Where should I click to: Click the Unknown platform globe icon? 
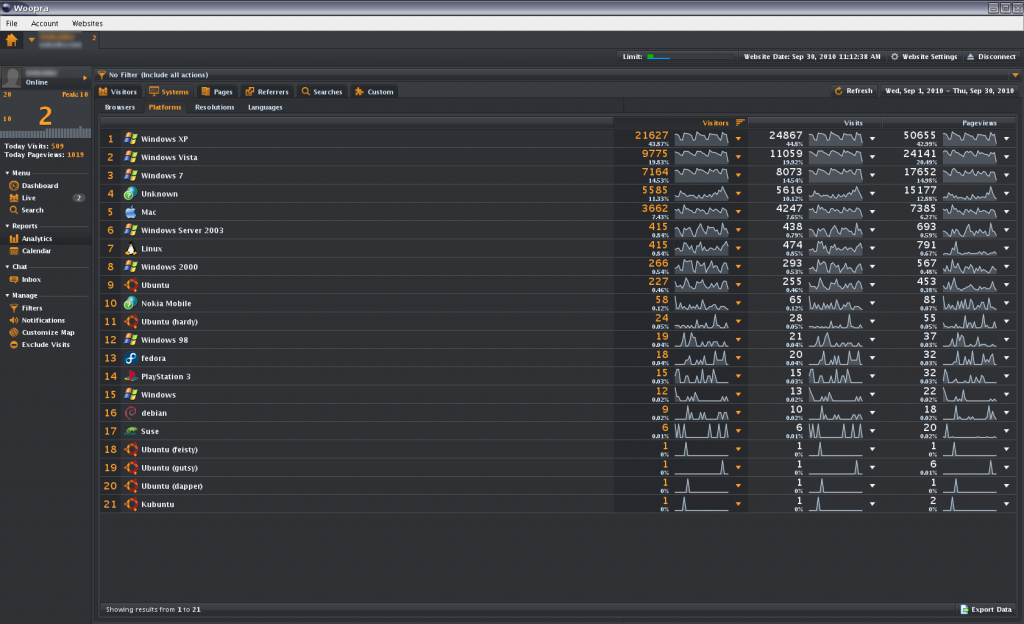pos(131,193)
